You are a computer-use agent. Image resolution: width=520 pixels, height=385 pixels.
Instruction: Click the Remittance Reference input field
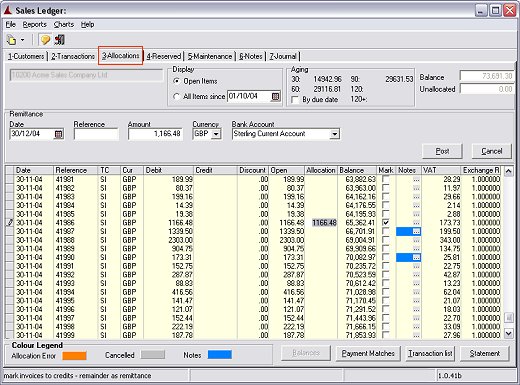(x=96, y=134)
